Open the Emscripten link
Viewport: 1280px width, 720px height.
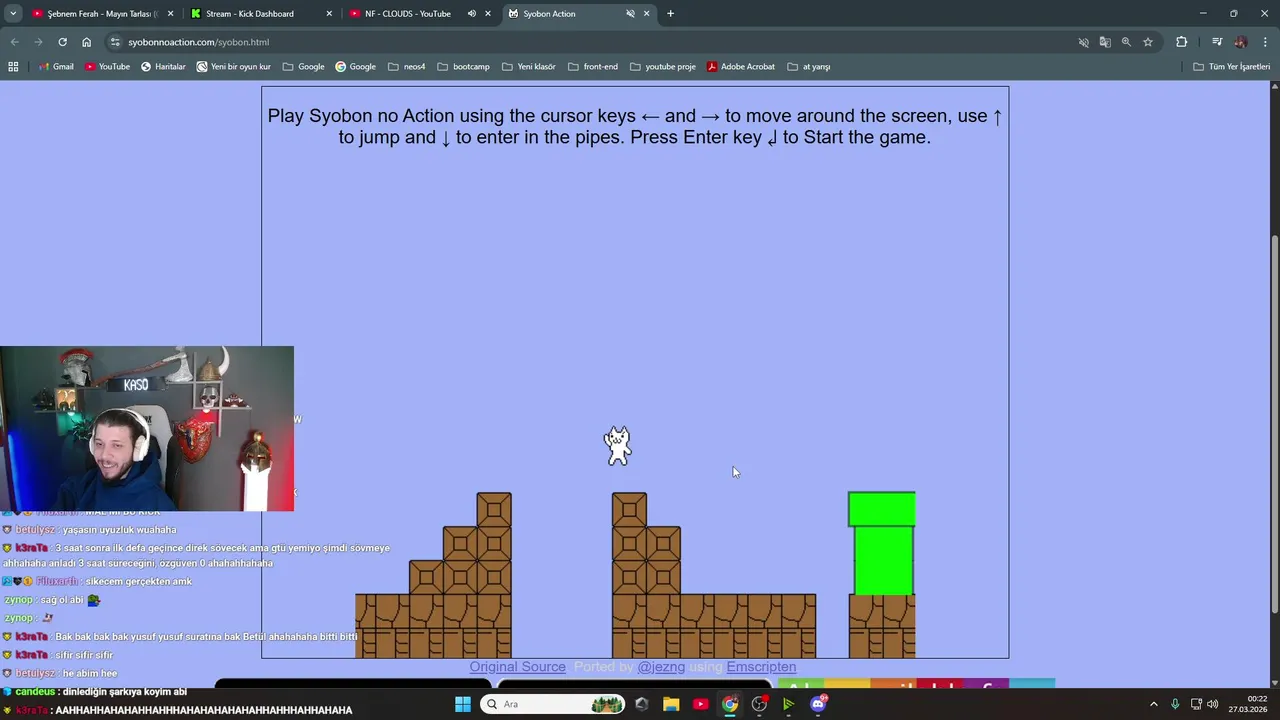761,667
